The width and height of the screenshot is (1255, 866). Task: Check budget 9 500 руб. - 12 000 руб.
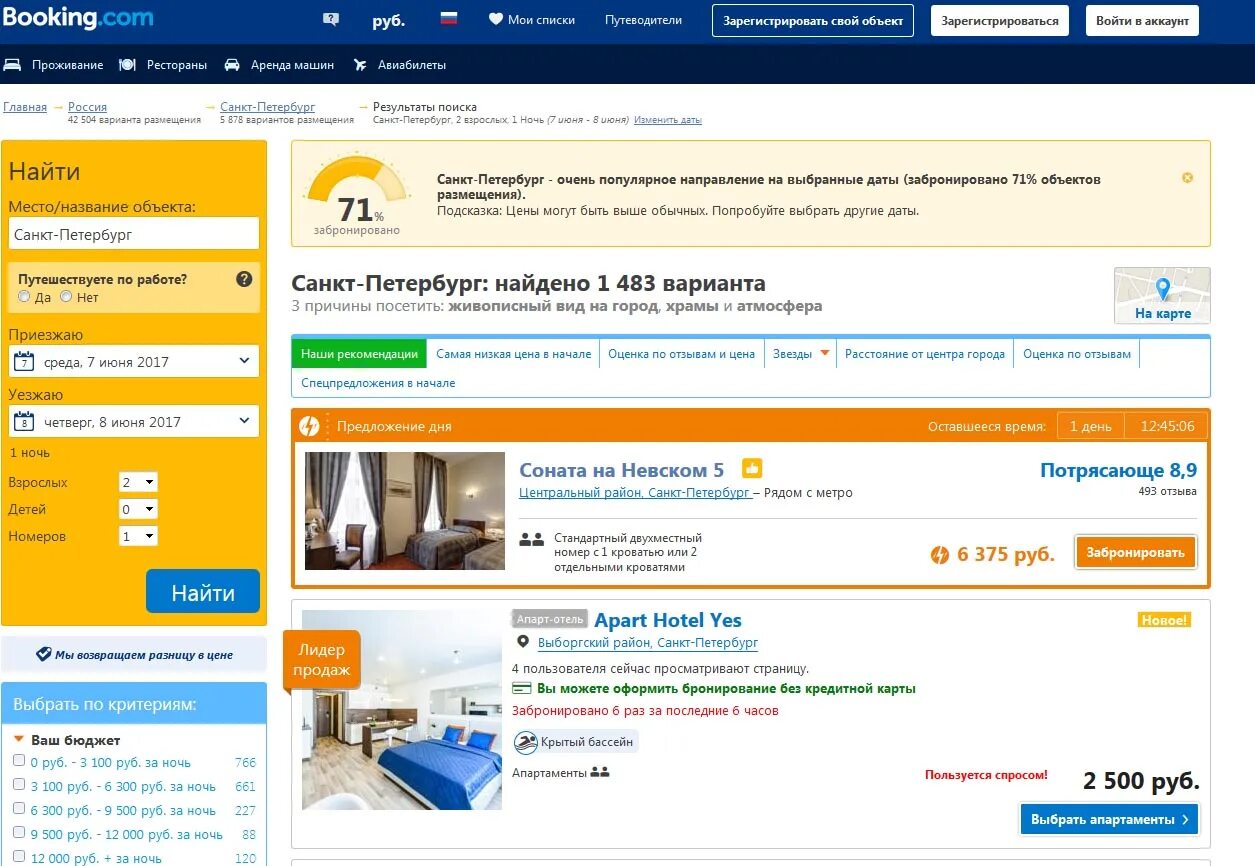[x=19, y=833]
